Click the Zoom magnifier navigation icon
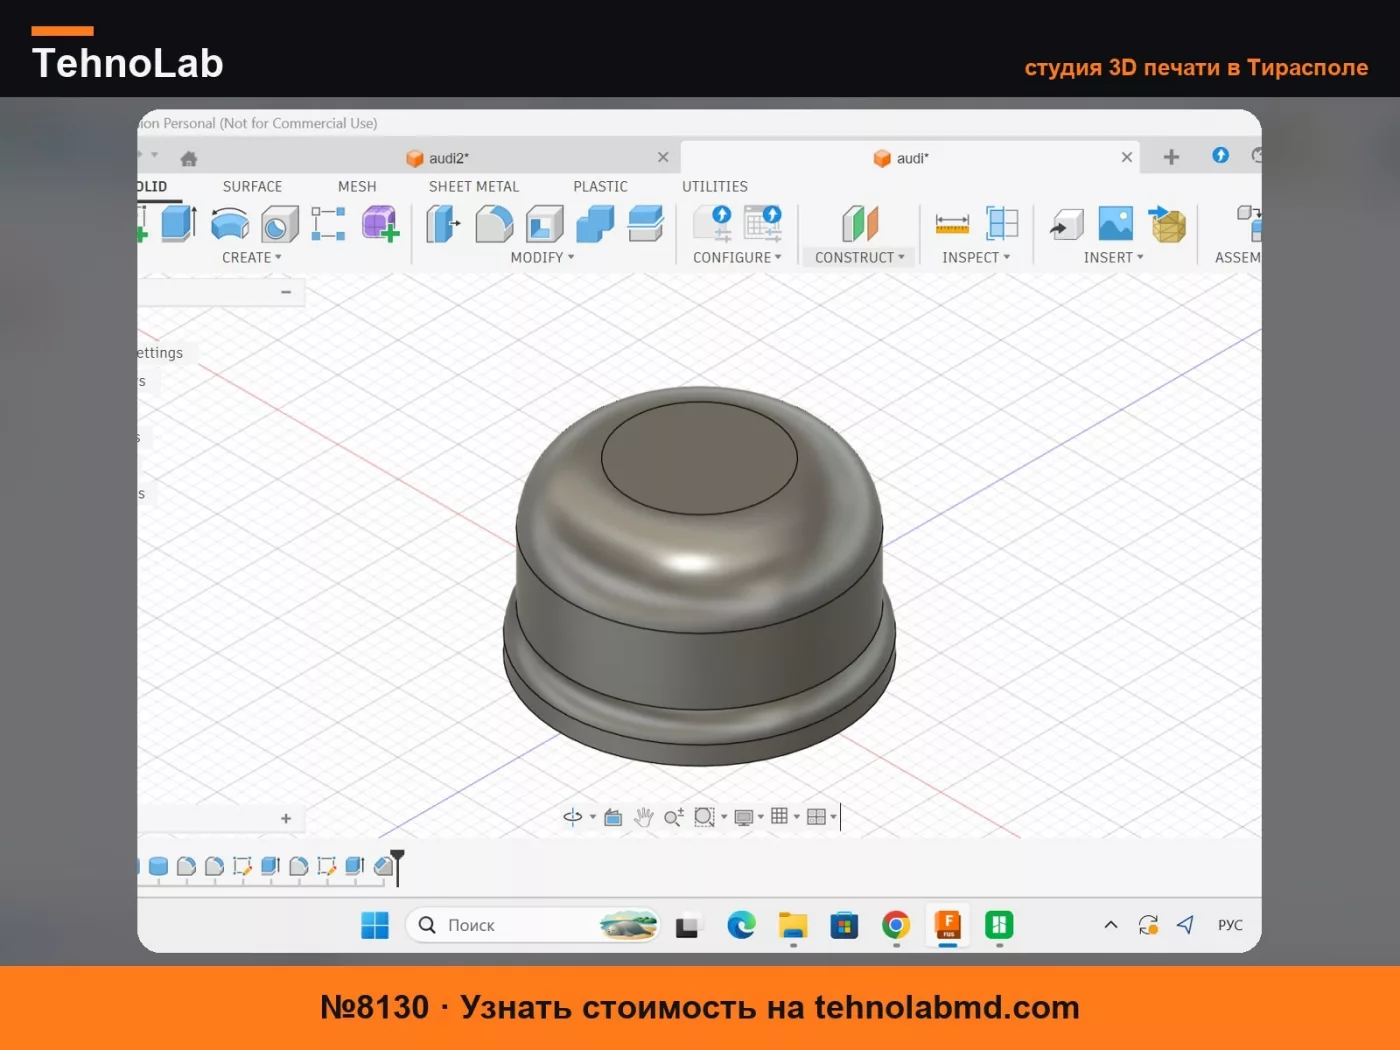 coord(674,817)
